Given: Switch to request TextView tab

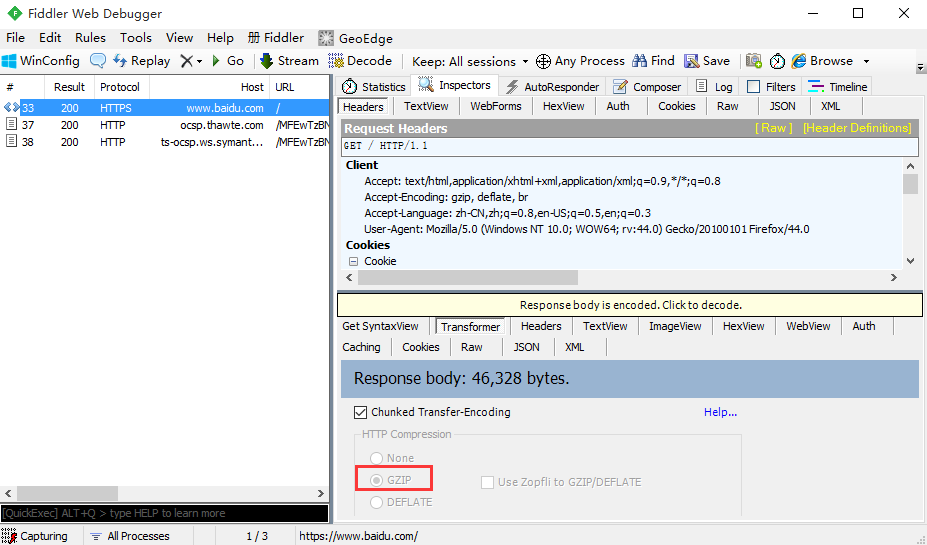Looking at the screenshot, I should click(426, 106).
